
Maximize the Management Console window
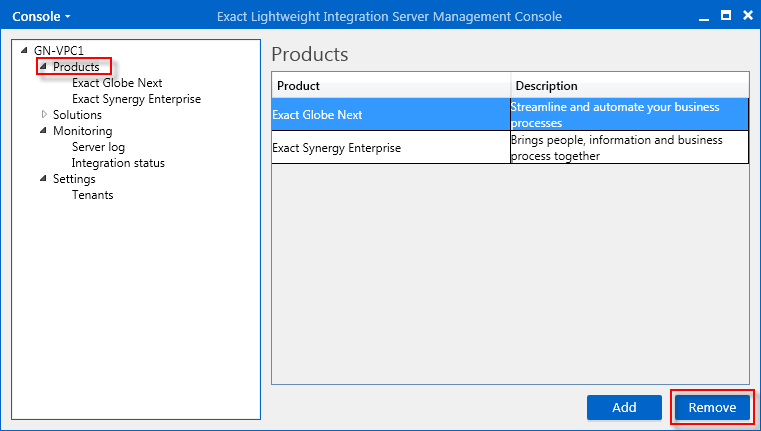[726, 16]
